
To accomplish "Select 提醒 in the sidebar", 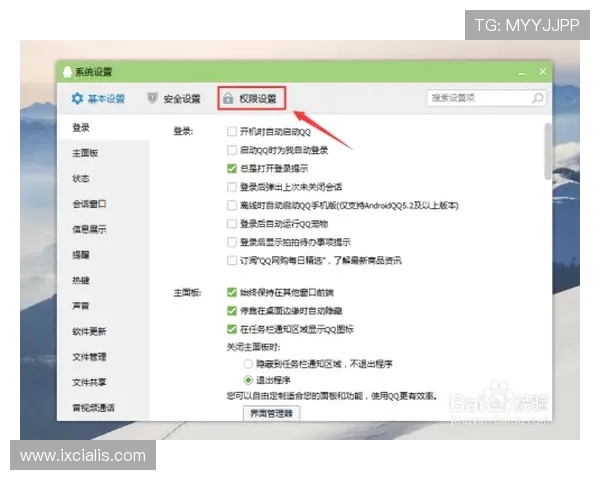I will coord(81,255).
